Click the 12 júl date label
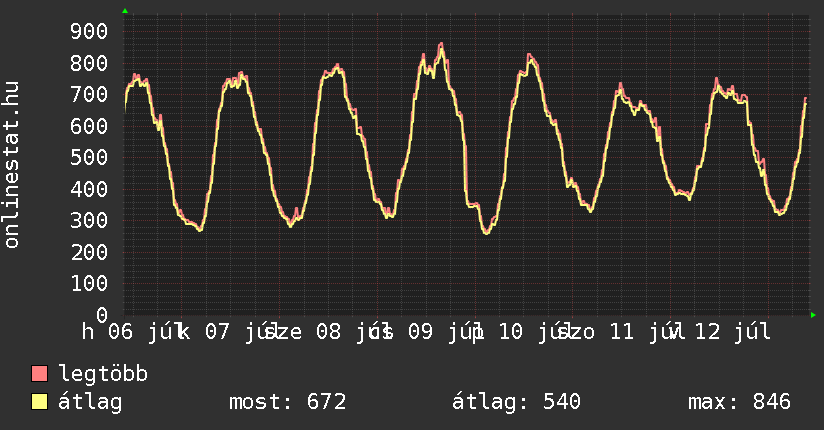Image resolution: width=824 pixels, height=430 pixels. 733,332
